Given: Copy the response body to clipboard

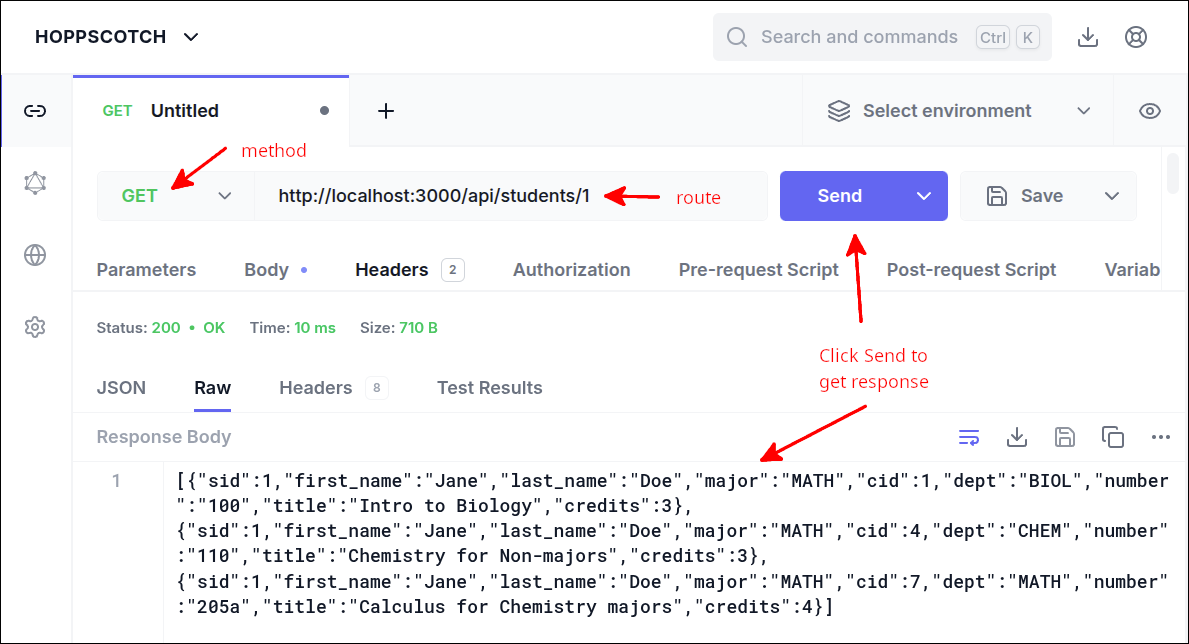Looking at the screenshot, I should [1112, 437].
